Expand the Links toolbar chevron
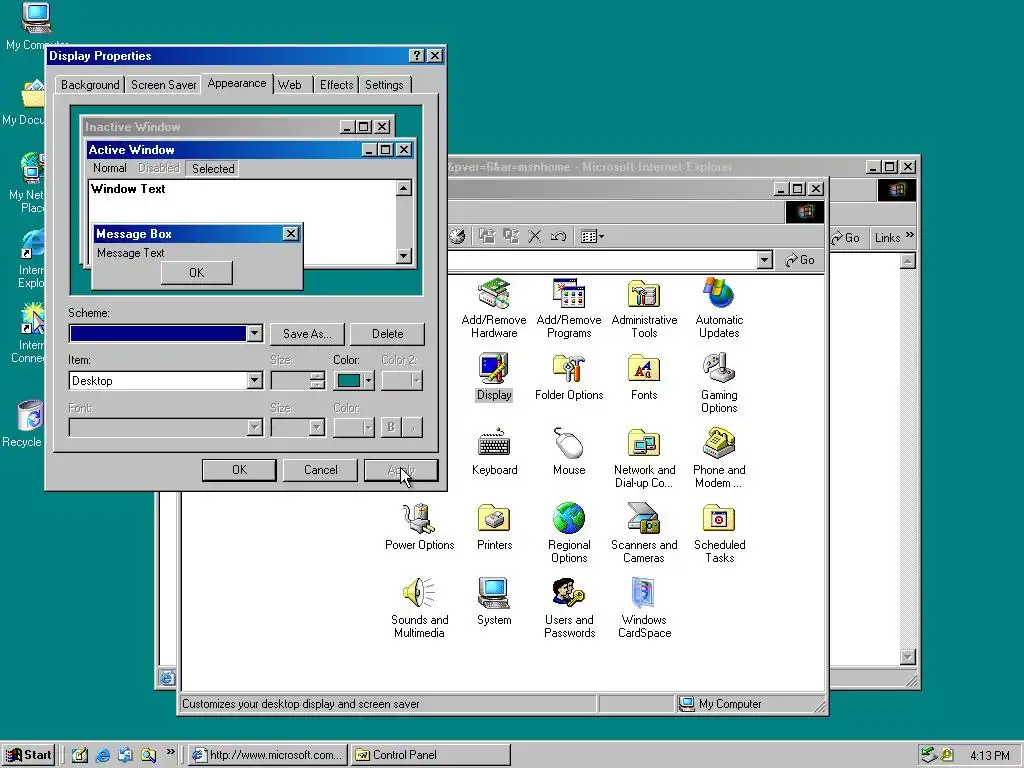 pyautogui.click(x=910, y=235)
